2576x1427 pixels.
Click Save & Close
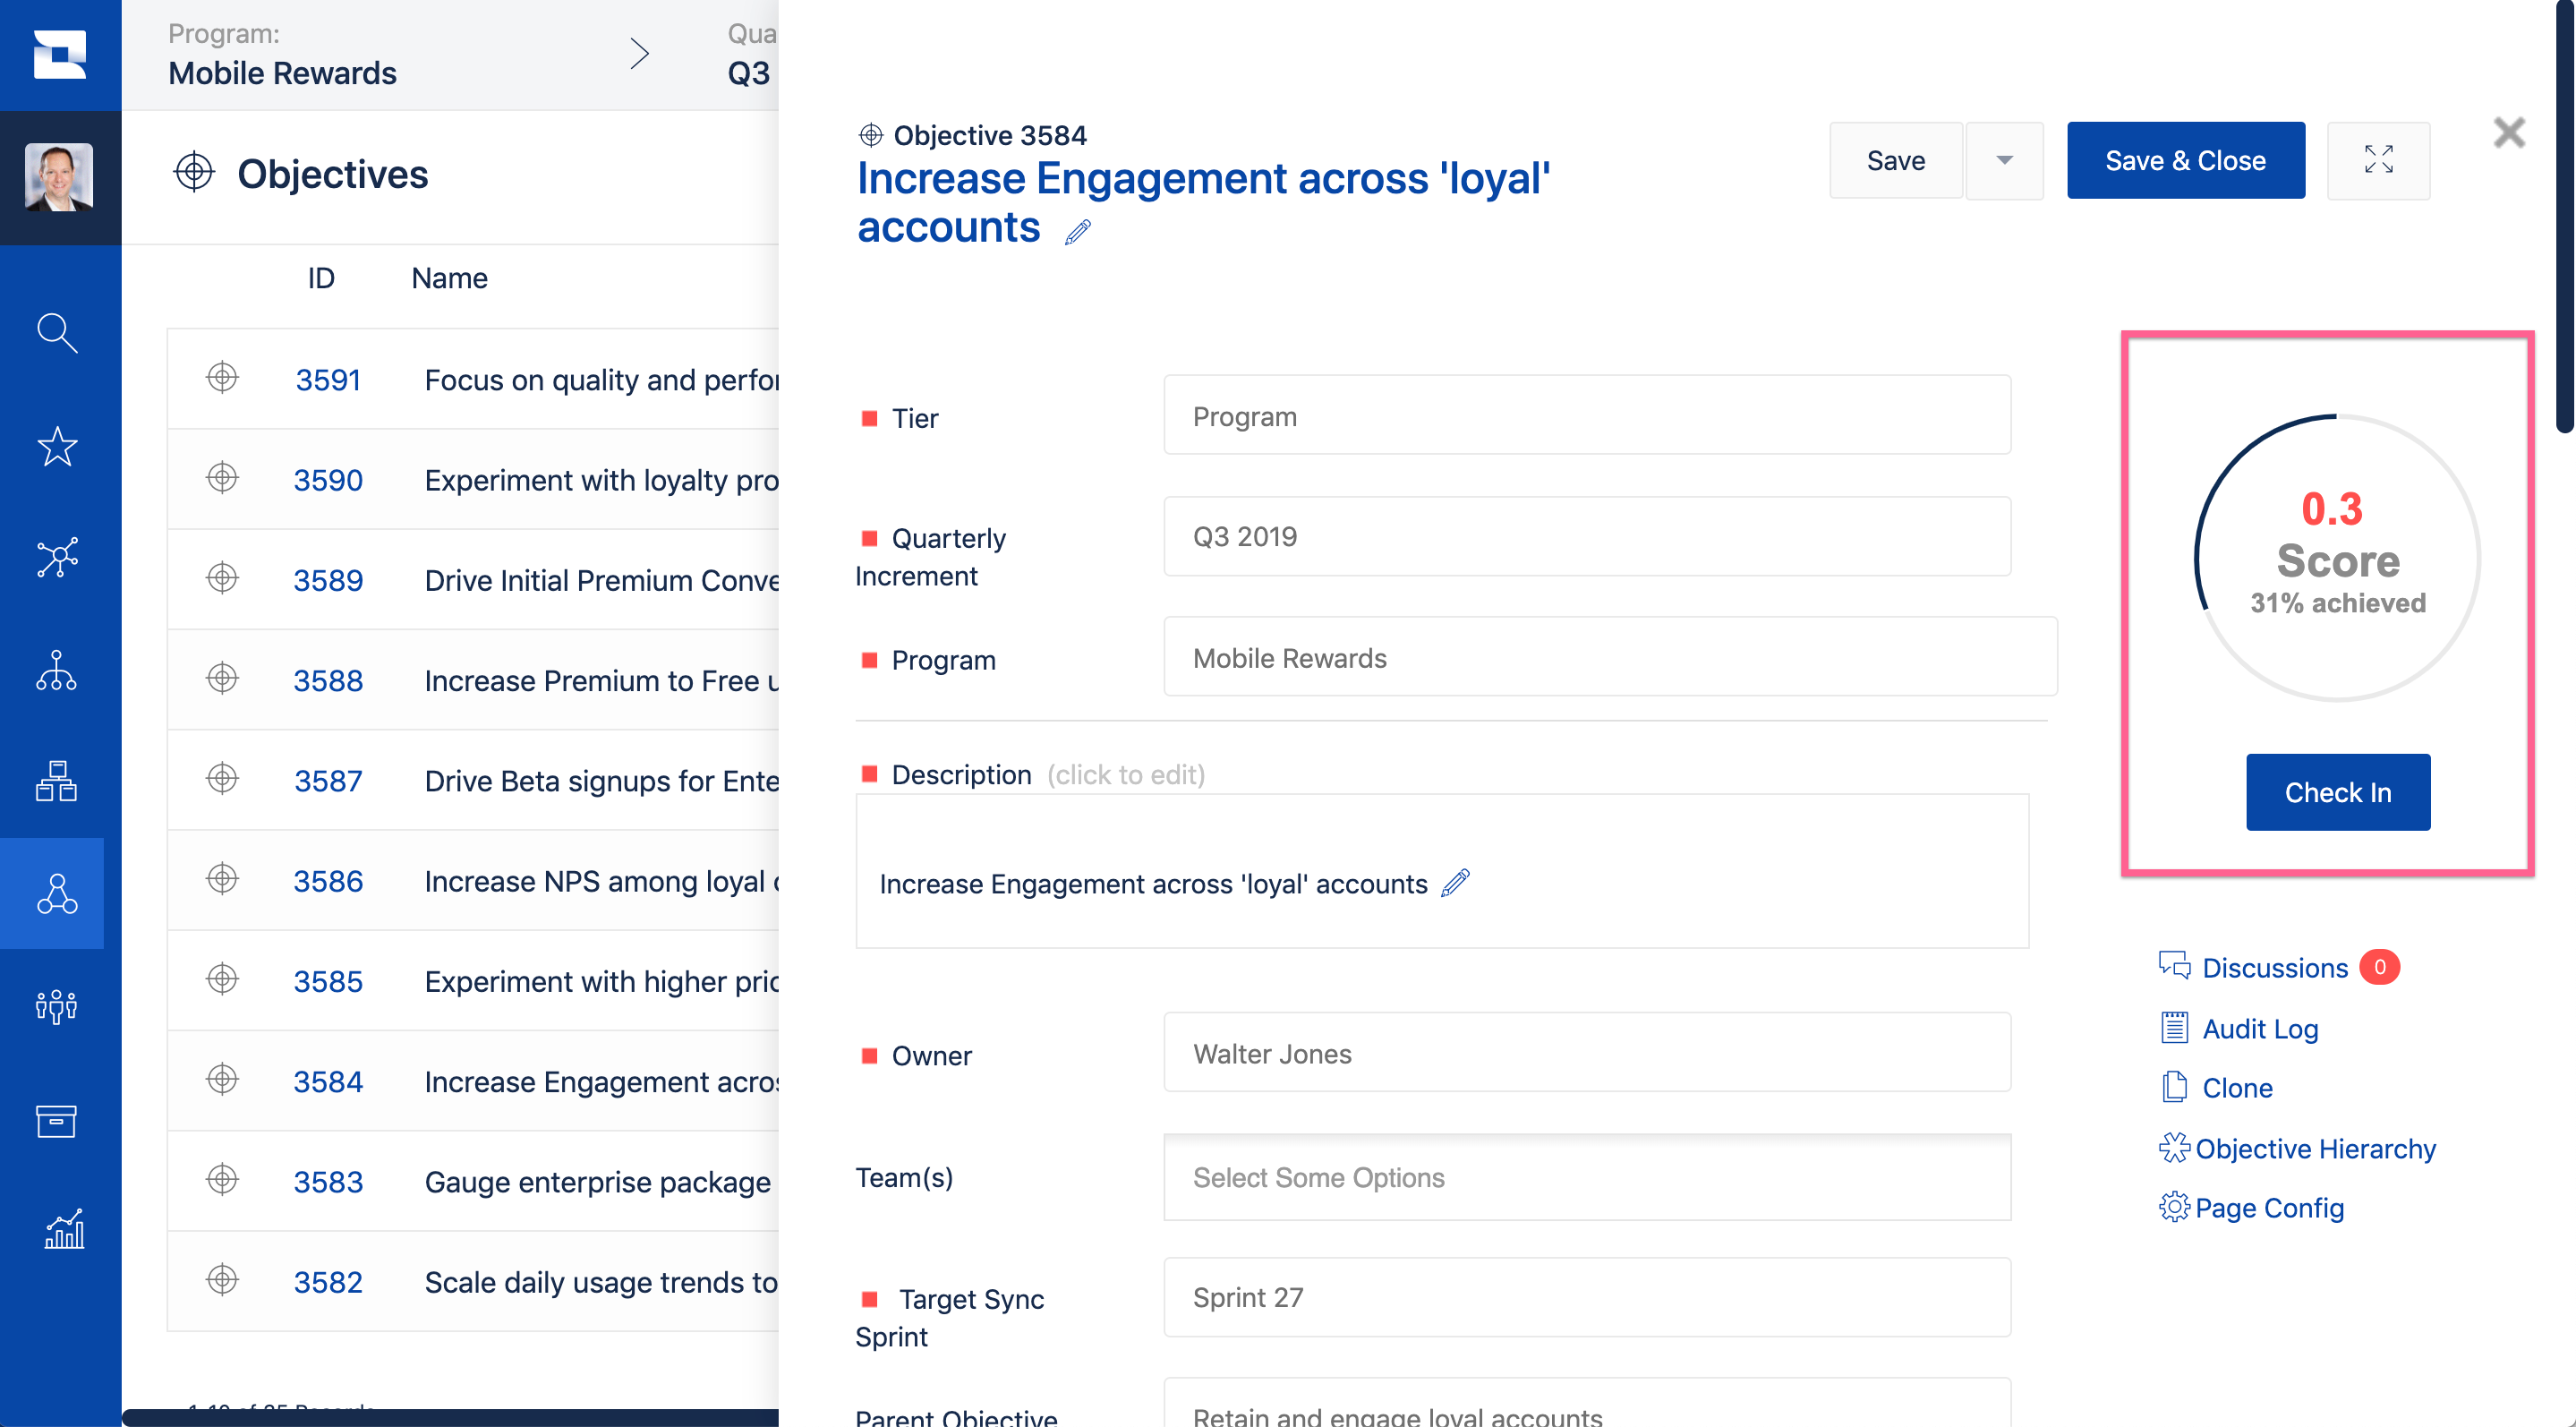coord(2186,160)
